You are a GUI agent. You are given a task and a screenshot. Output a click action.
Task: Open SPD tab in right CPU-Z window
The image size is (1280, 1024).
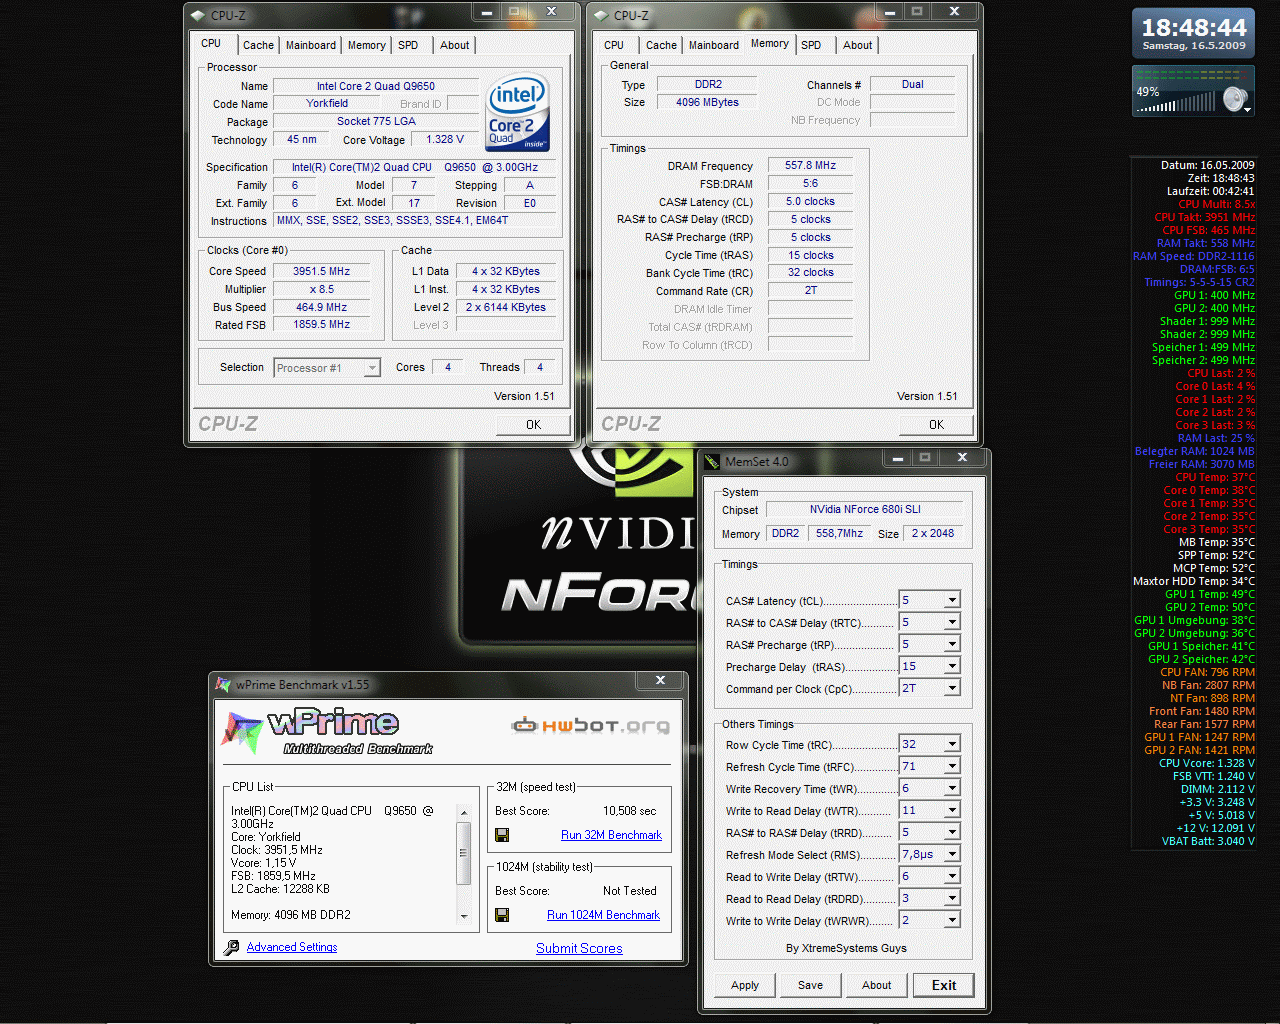[x=811, y=45]
